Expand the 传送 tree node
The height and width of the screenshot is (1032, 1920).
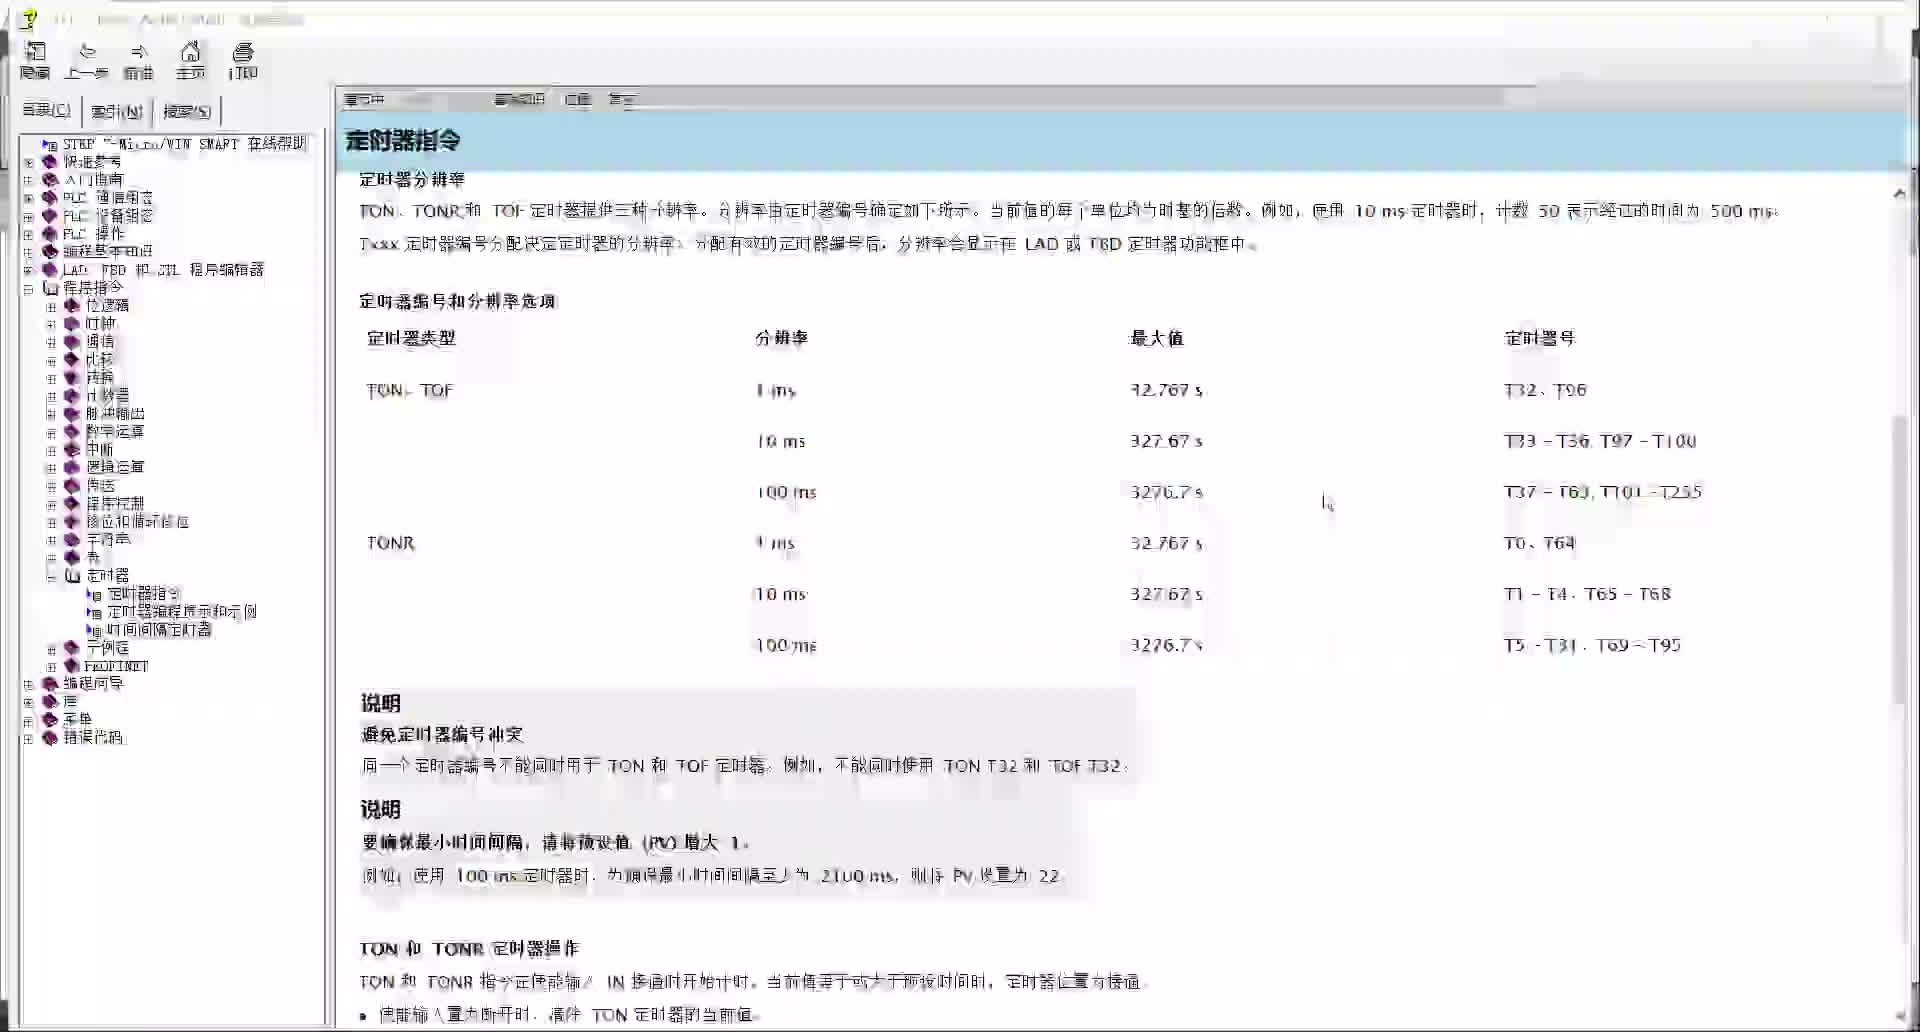(51, 486)
